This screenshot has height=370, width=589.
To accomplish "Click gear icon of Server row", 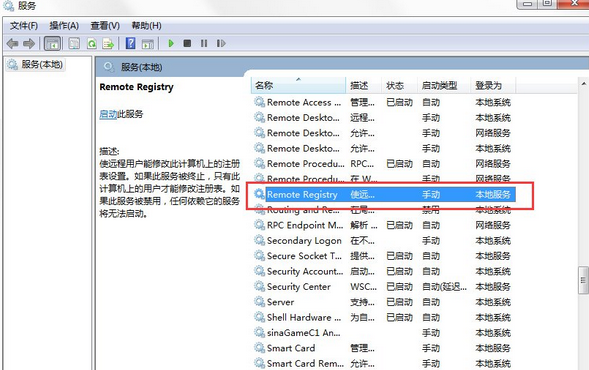I will tap(259, 302).
